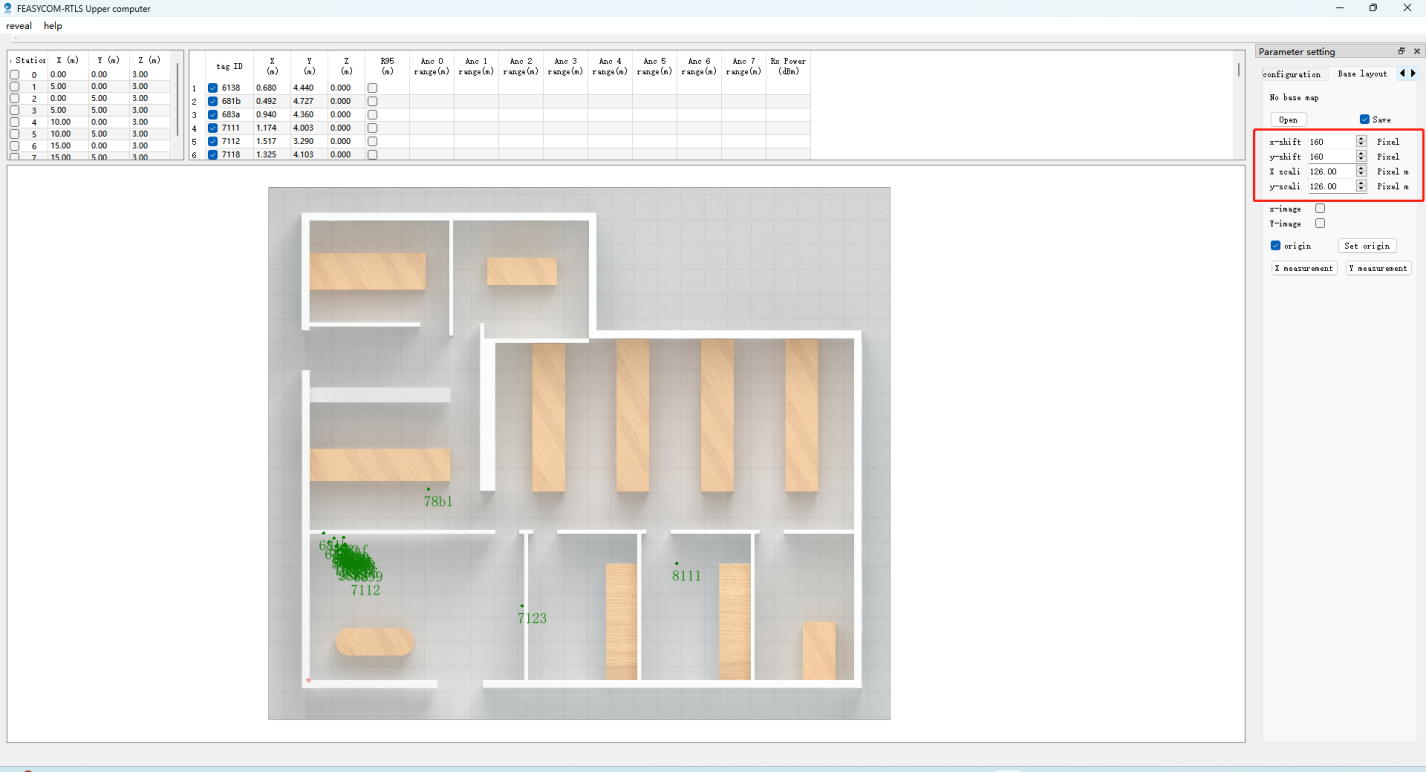
Task: Click inside the y-shift value field
Action: (1330, 156)
